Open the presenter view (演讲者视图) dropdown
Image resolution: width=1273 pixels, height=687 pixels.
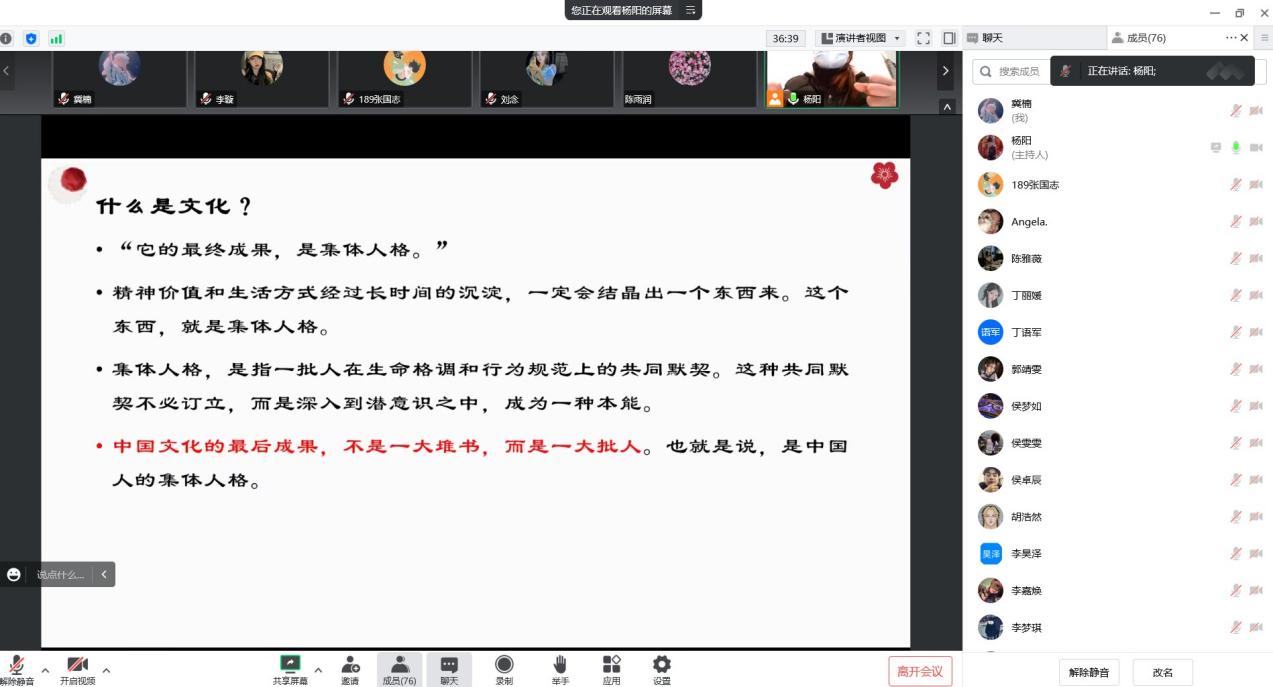point(861,38)
